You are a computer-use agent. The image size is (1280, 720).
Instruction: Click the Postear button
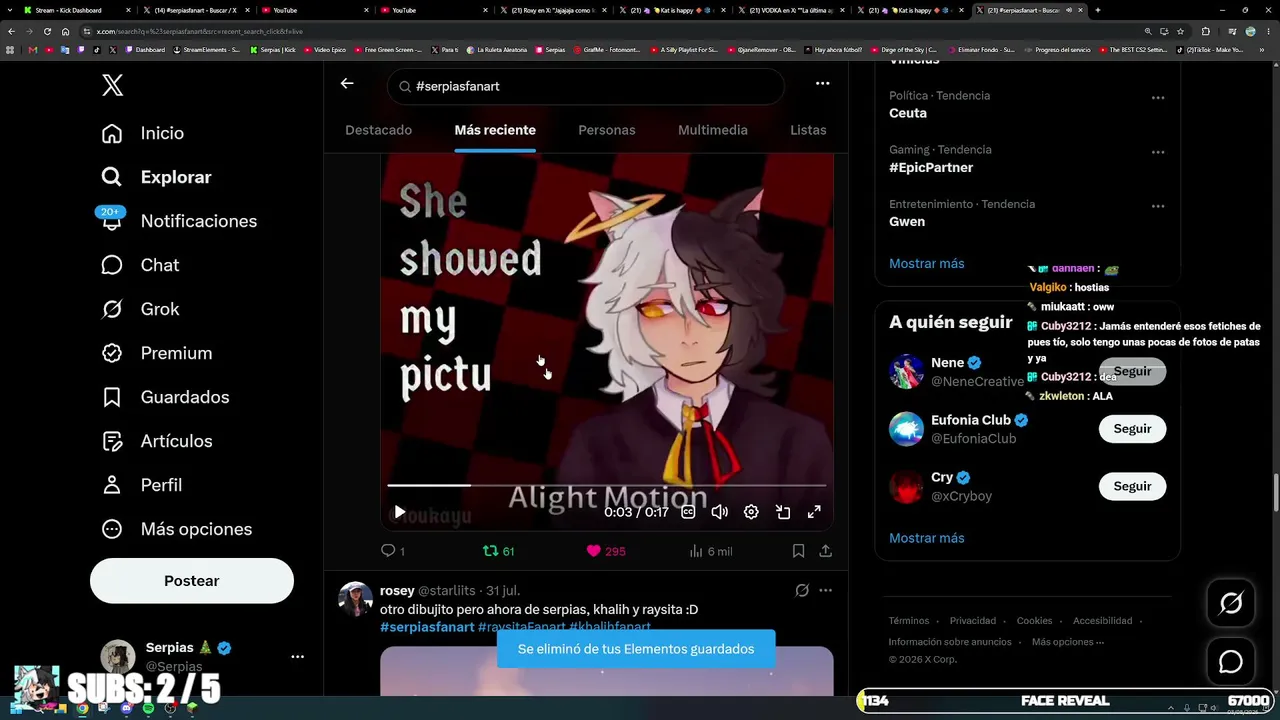click(x=192, y=581)
